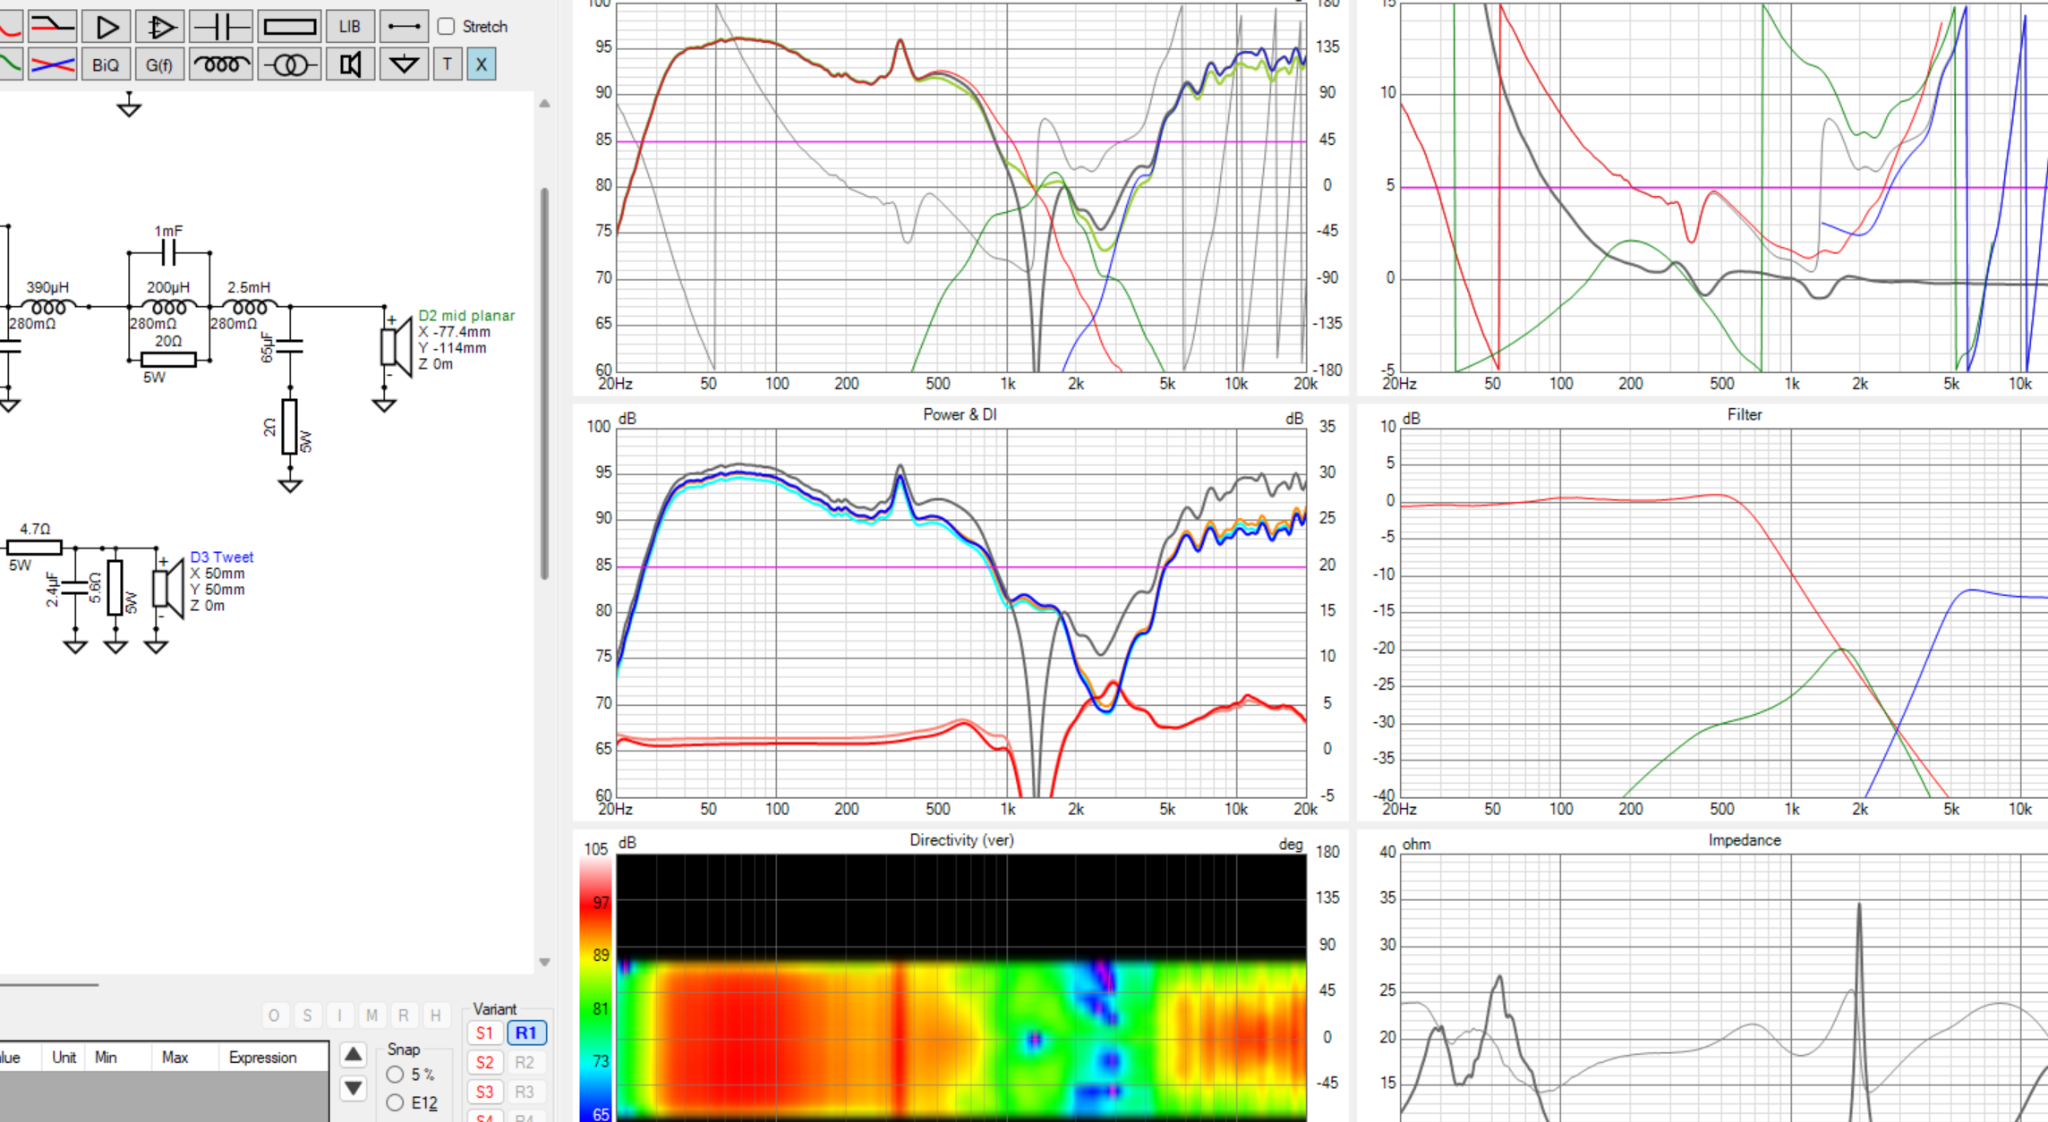Screen dimensions: 2048x1122
Task: Select the loudspeaker driver tool
Action: (x=350, y=65)
